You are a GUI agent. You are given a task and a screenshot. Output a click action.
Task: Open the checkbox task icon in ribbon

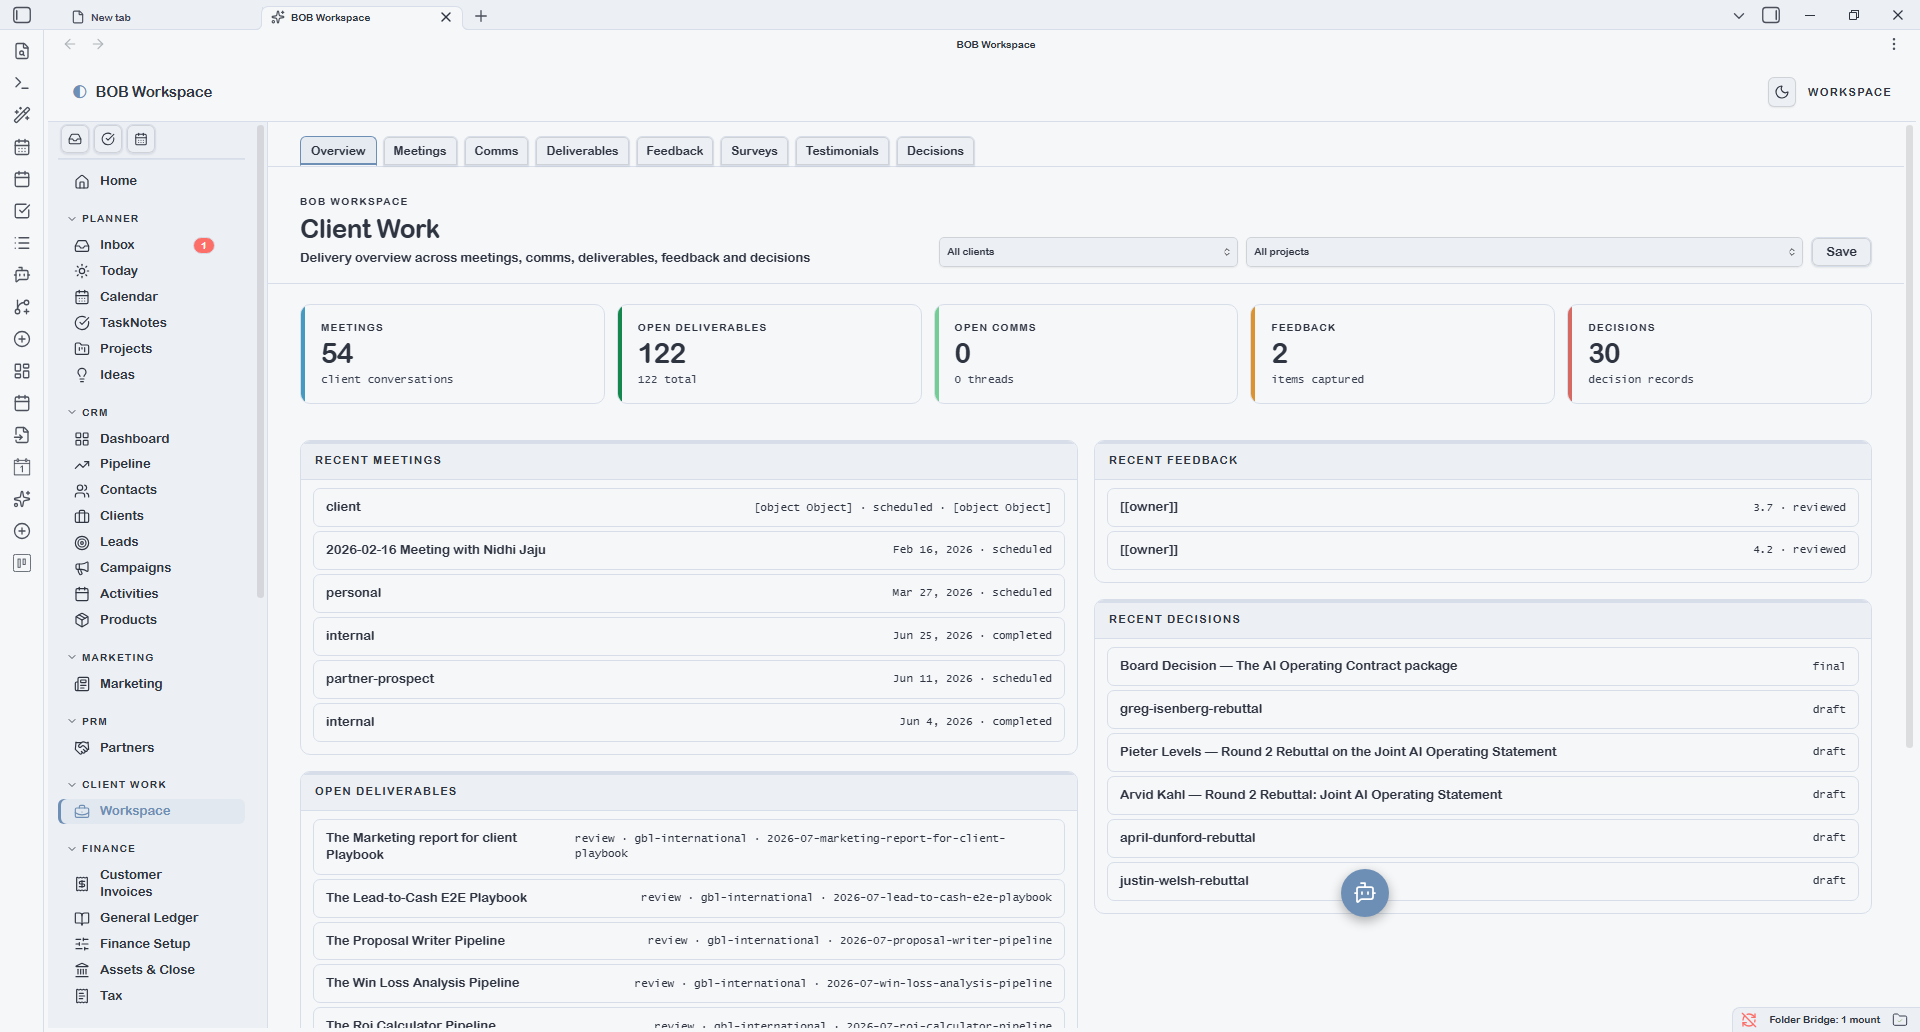click(x=22, y=211)
